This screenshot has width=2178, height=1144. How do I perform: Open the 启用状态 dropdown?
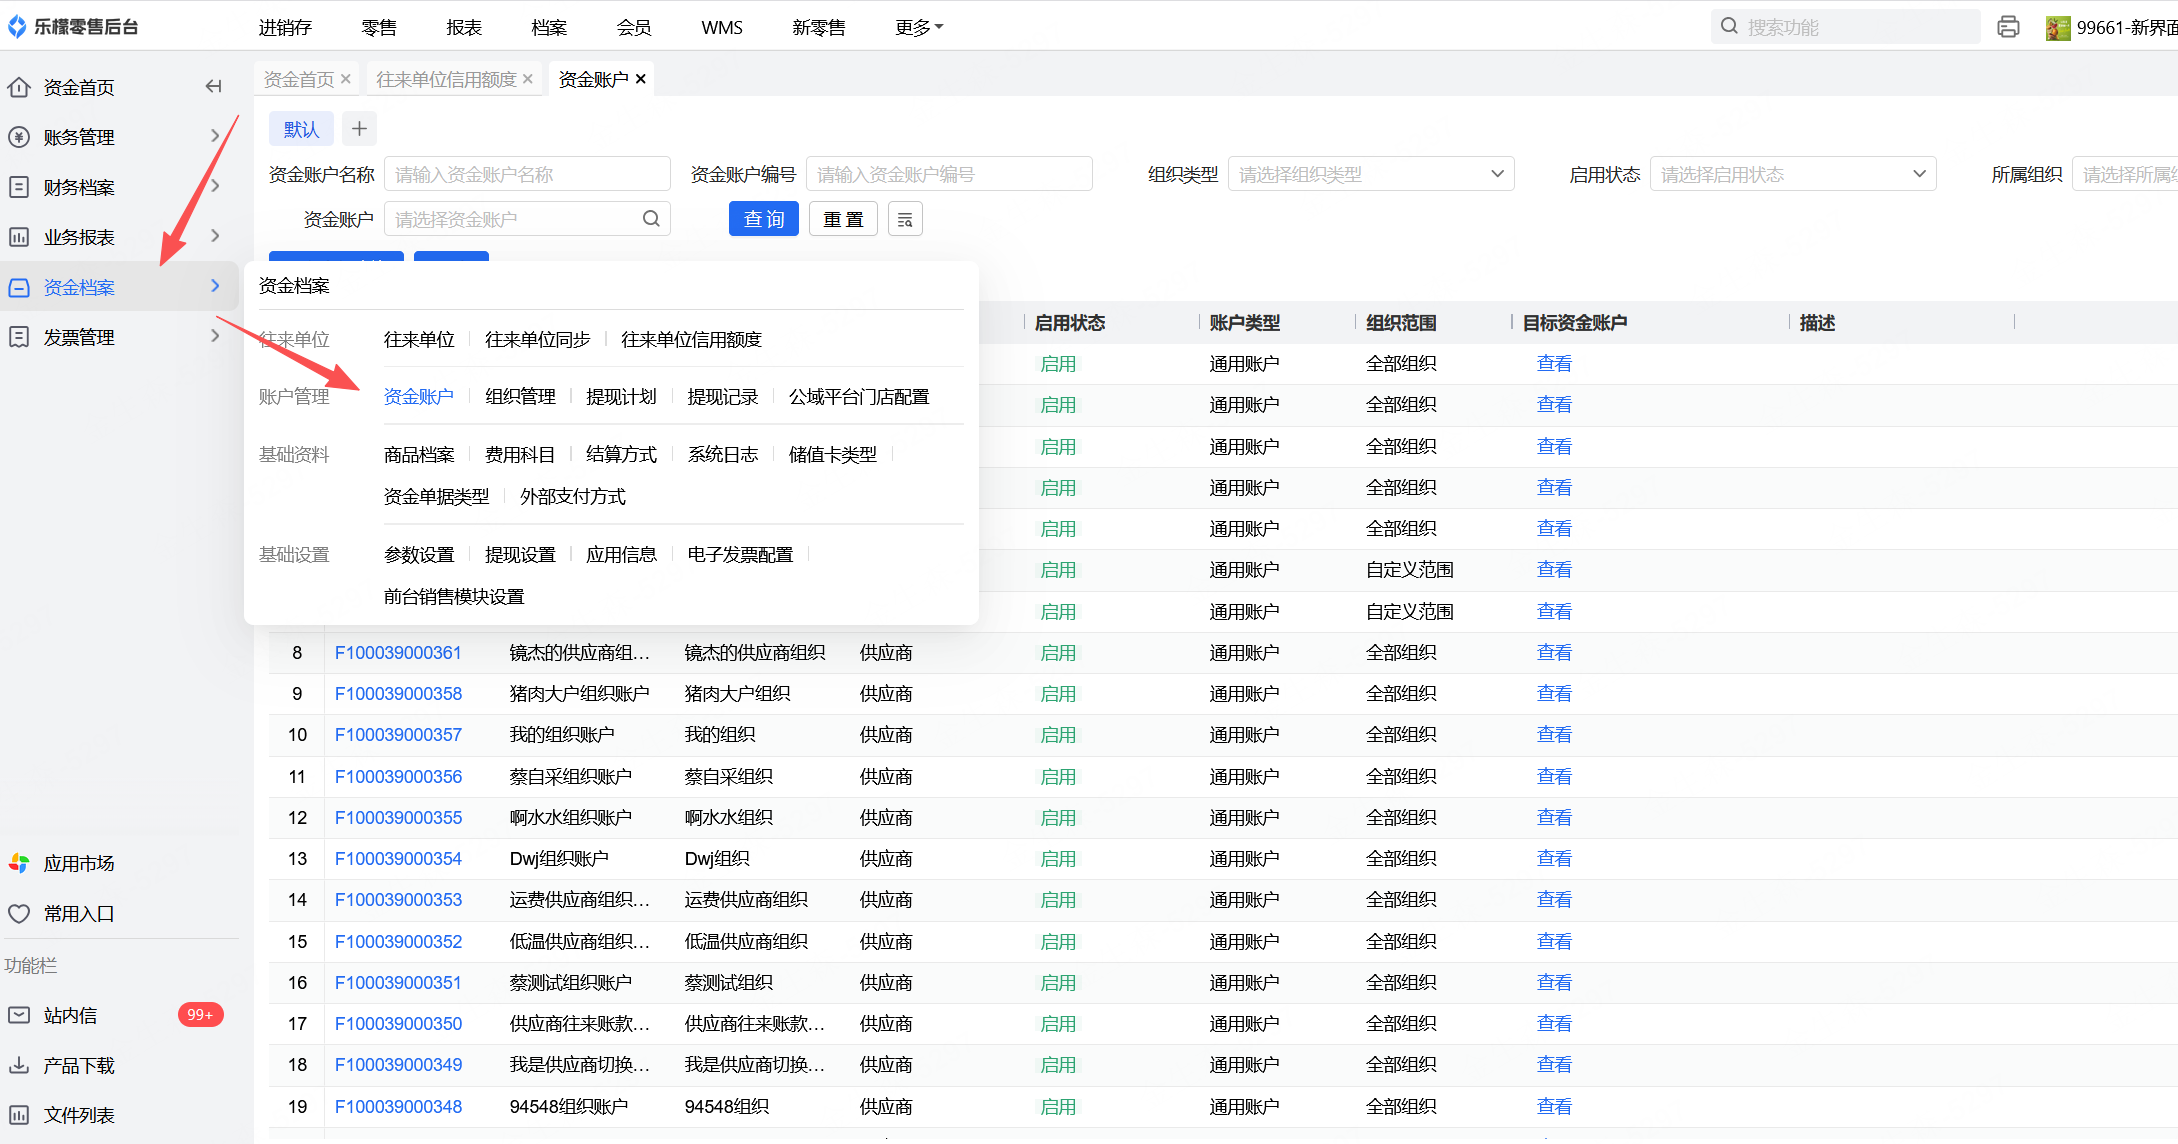(x=1792, y=174)
